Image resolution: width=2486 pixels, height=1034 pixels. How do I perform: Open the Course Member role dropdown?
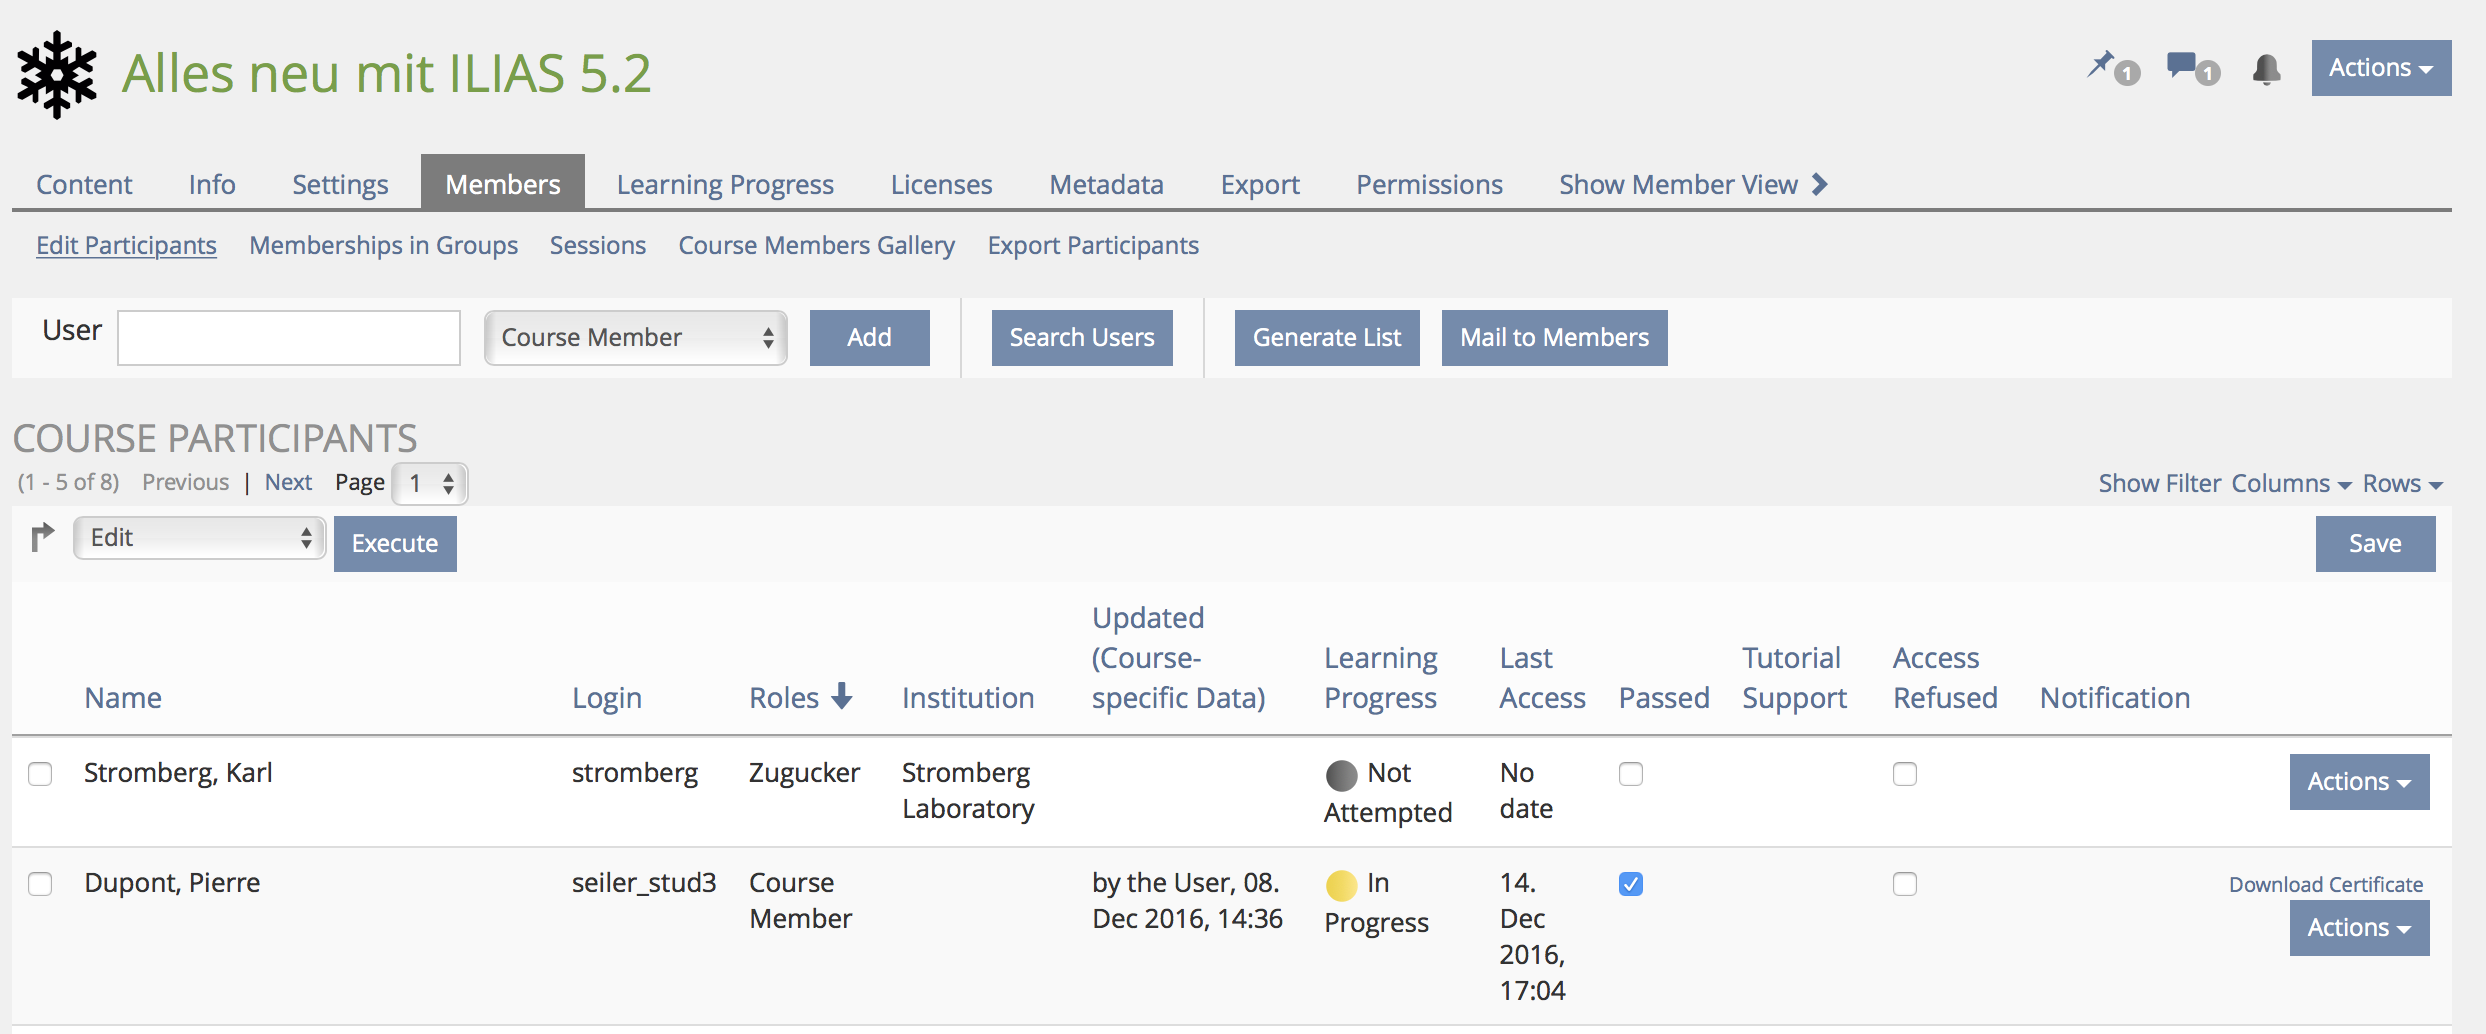click(636, 338)
